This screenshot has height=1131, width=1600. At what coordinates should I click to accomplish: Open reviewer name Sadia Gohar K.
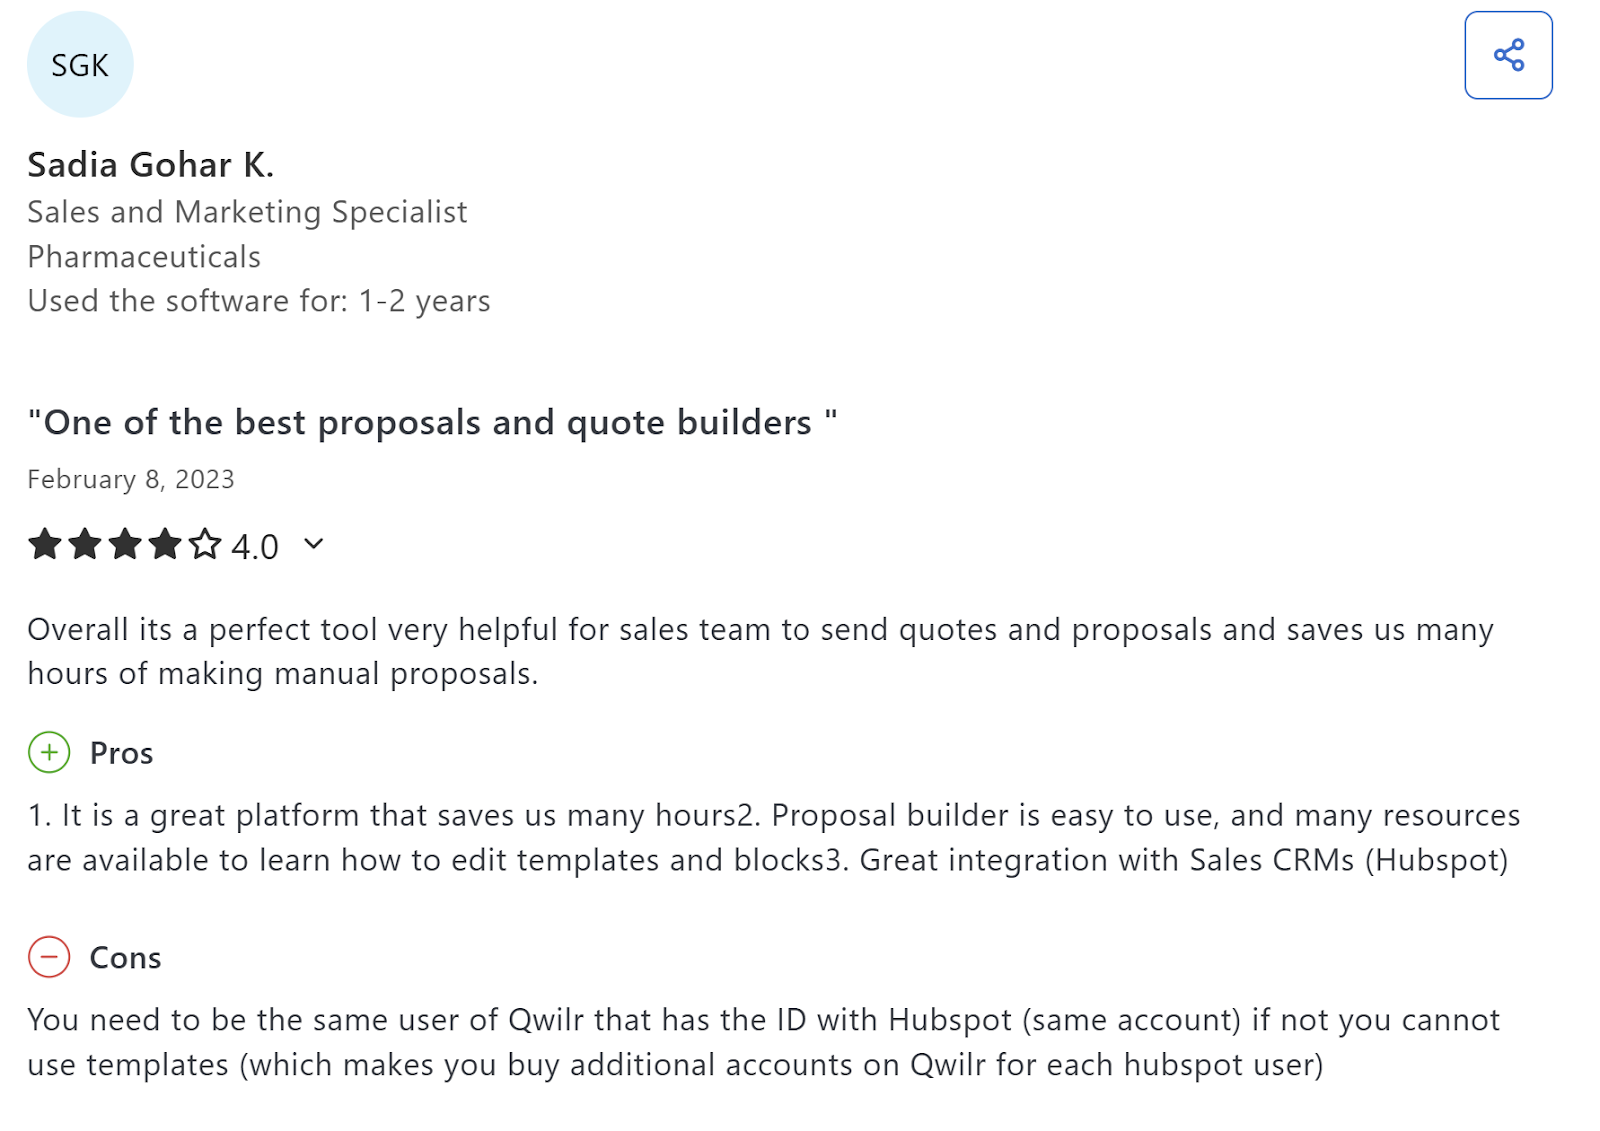pyautogui.click(x=150, y=165)
